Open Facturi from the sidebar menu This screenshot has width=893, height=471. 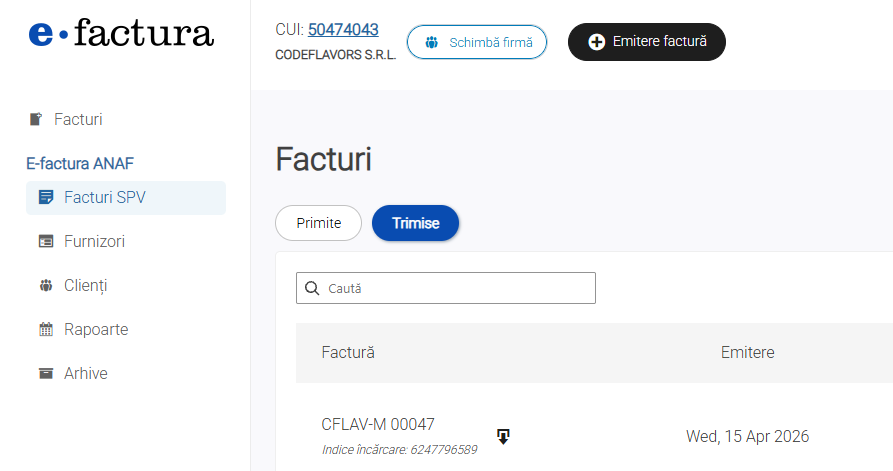click(x=78, y=120)
